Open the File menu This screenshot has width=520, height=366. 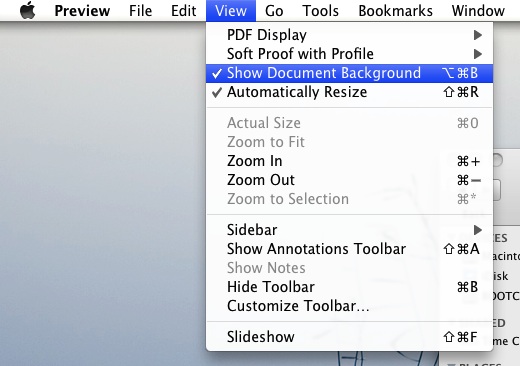[x=140, y=11]
